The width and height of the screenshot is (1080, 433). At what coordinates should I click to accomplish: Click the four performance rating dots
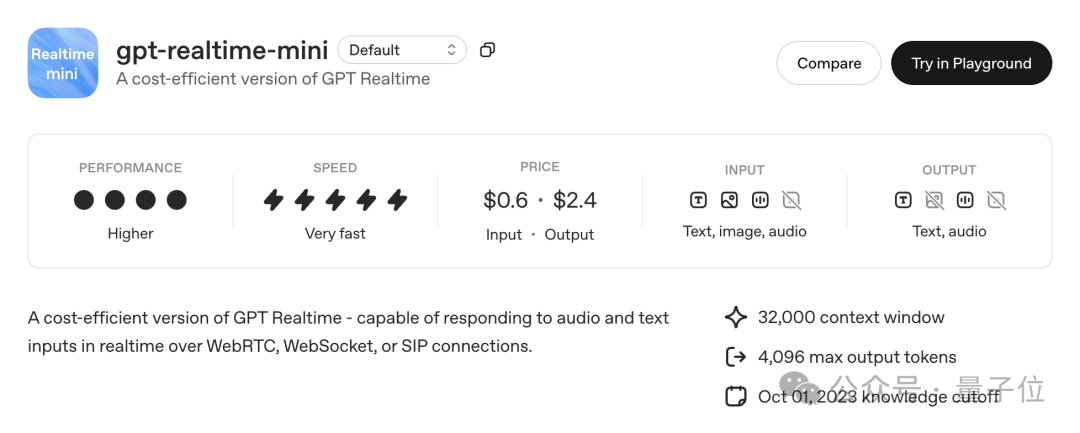pos(130,200)
